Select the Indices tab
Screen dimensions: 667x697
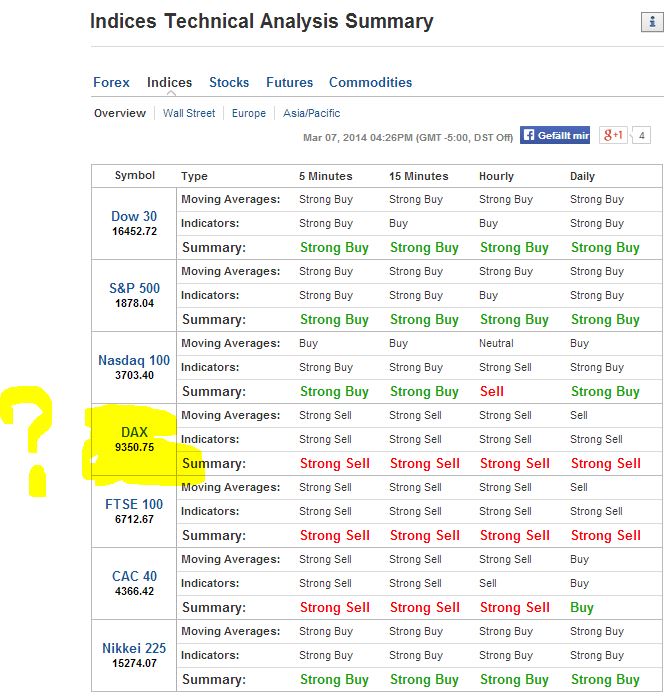click(x=169, y=82)
